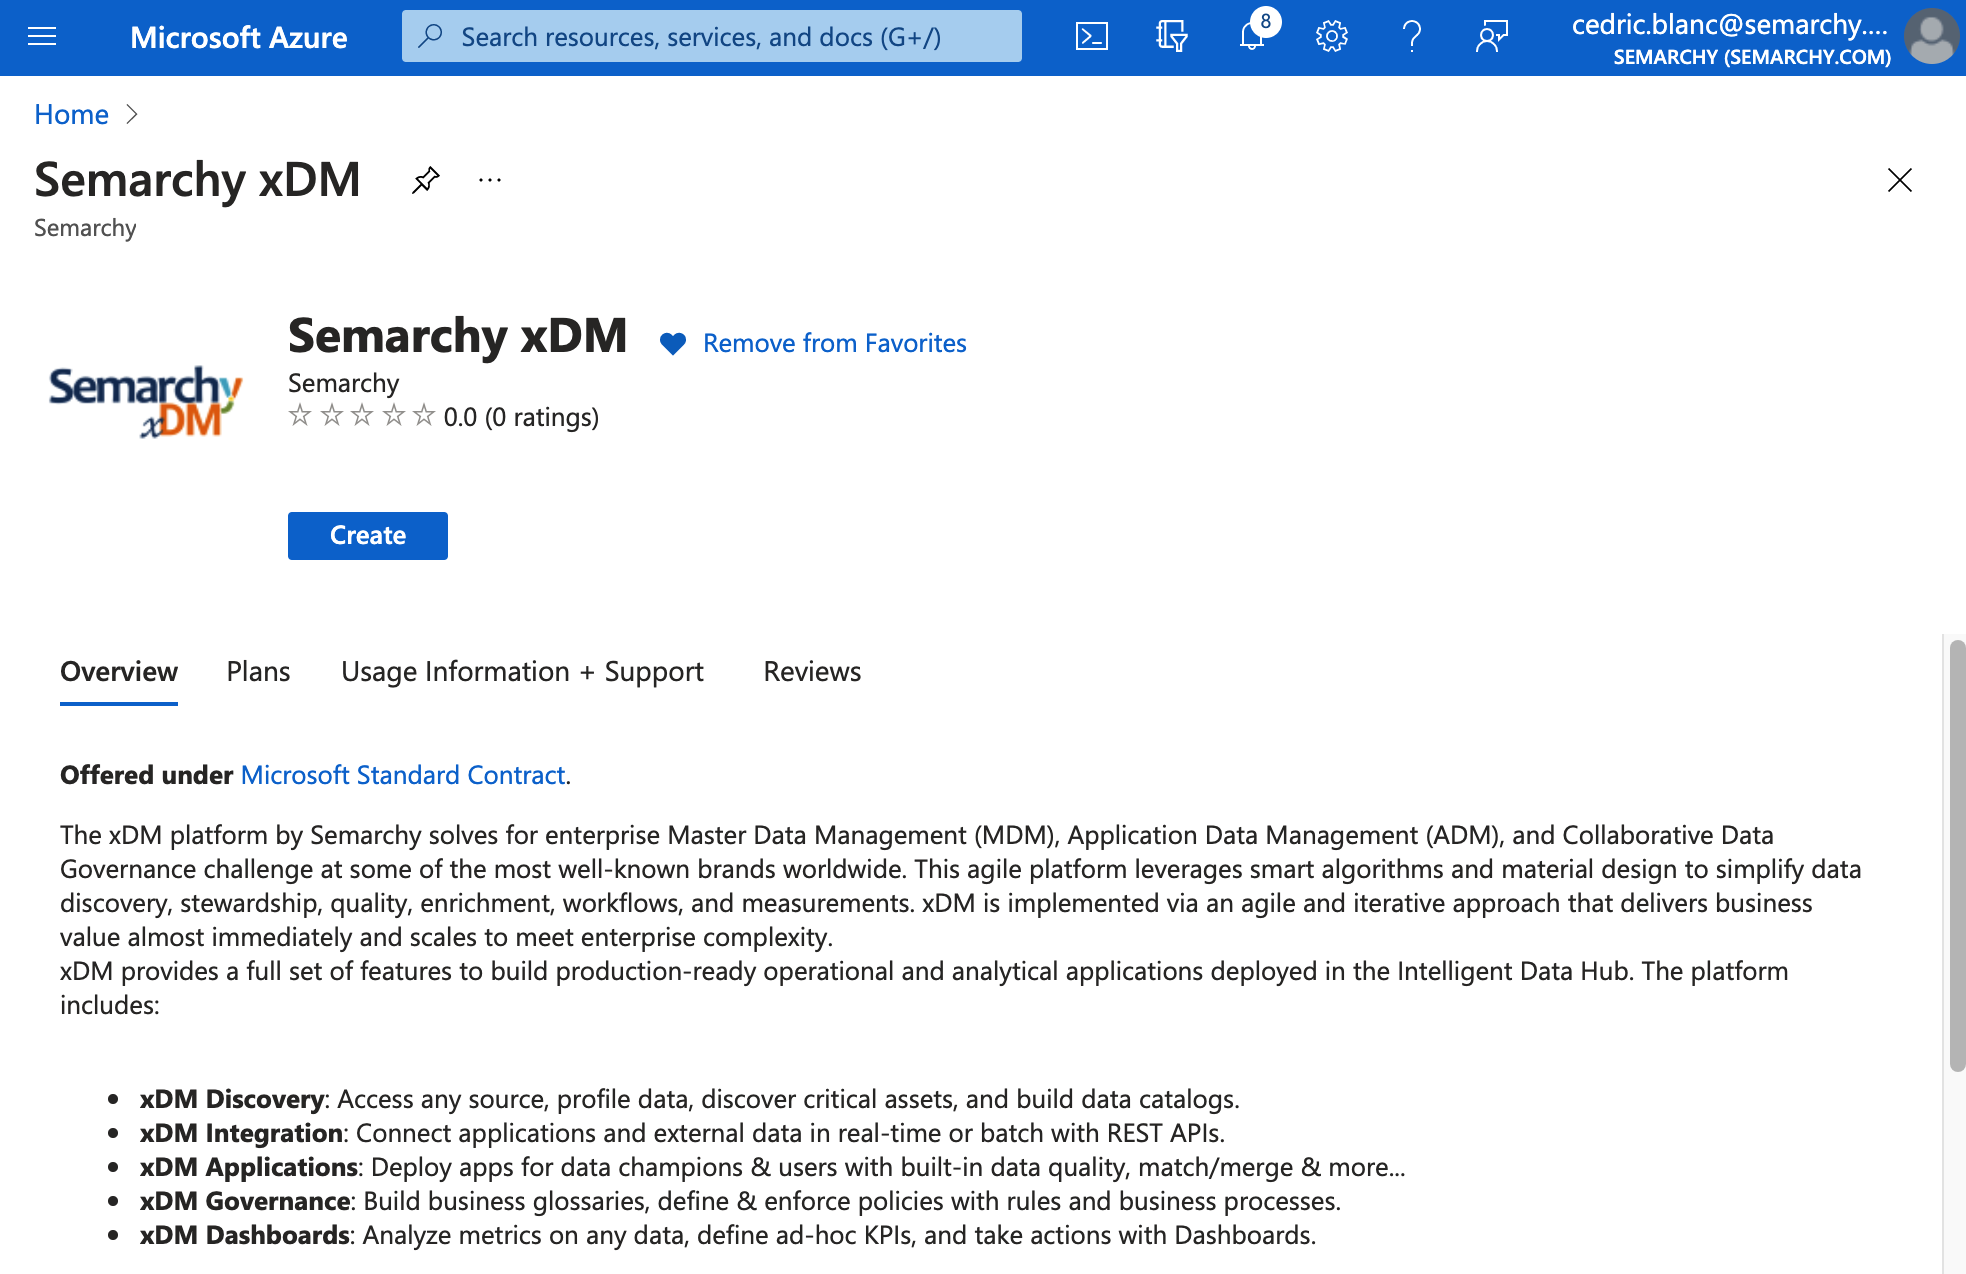The image size is (1966, 1274).
Task: Open the feedback icon in header
Action: click(1491, 37)
